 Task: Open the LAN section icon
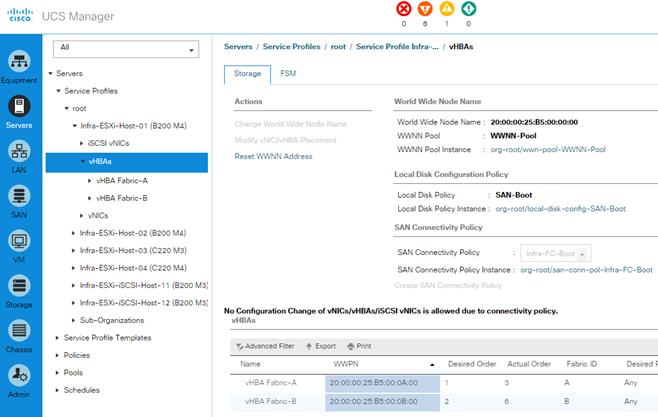click(x=19, y=151)
